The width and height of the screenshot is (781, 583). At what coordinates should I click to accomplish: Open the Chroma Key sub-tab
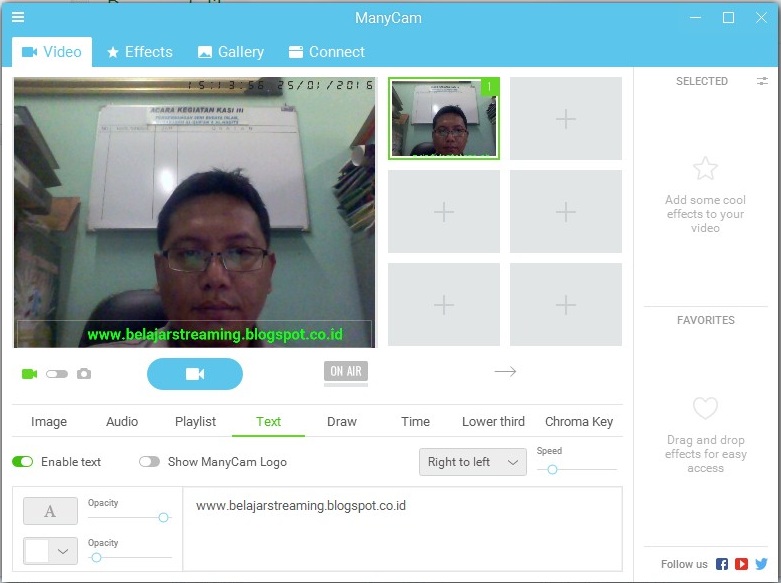point(579,422)
